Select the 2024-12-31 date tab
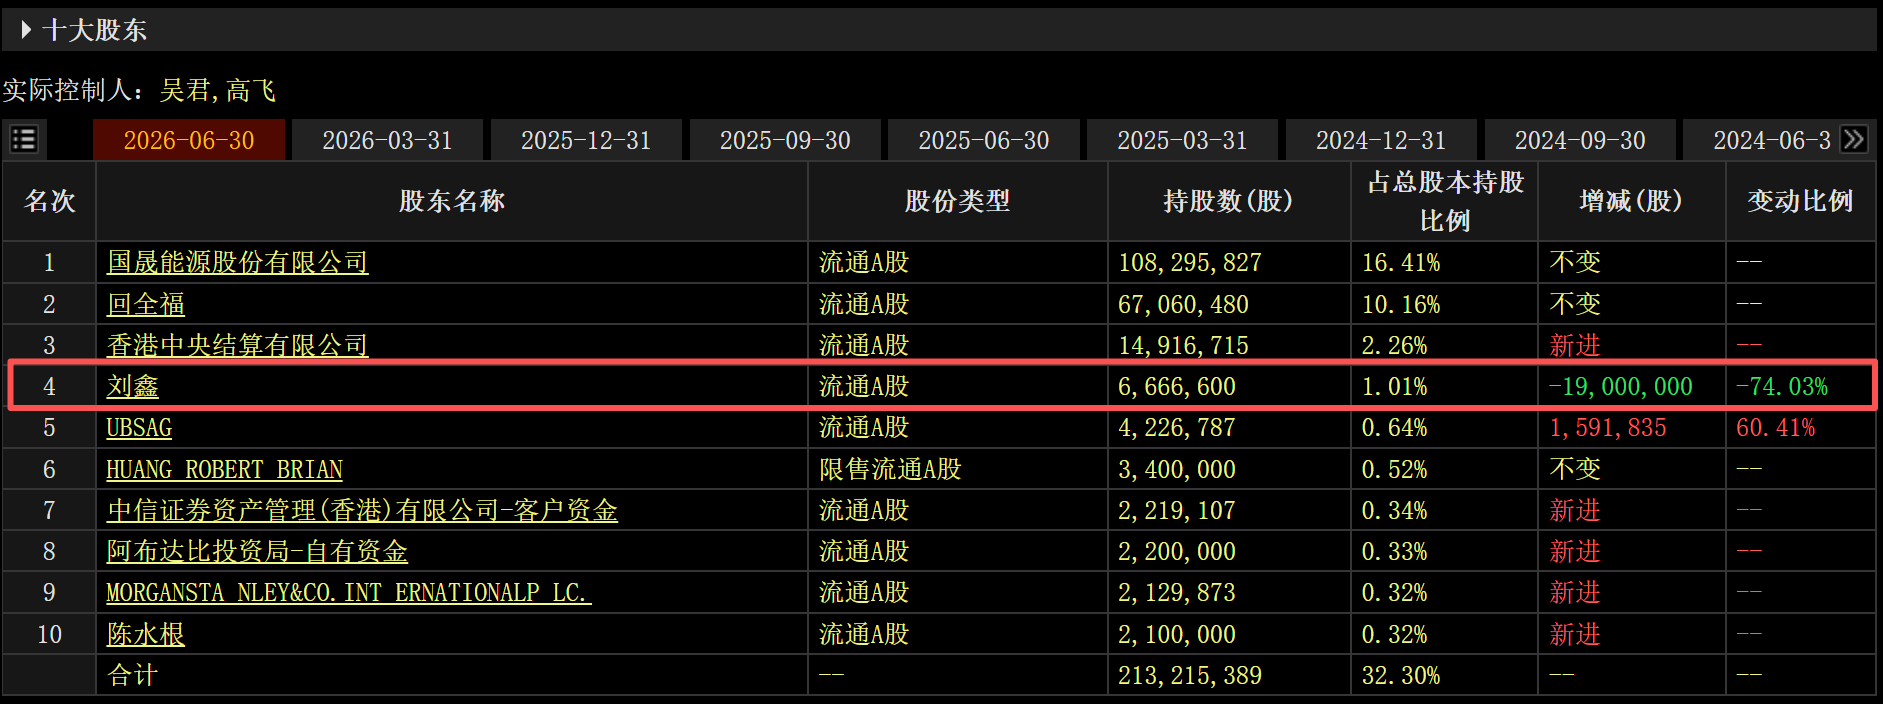The width and height of the screenshot is (1883, 704). pos(1381,140)
